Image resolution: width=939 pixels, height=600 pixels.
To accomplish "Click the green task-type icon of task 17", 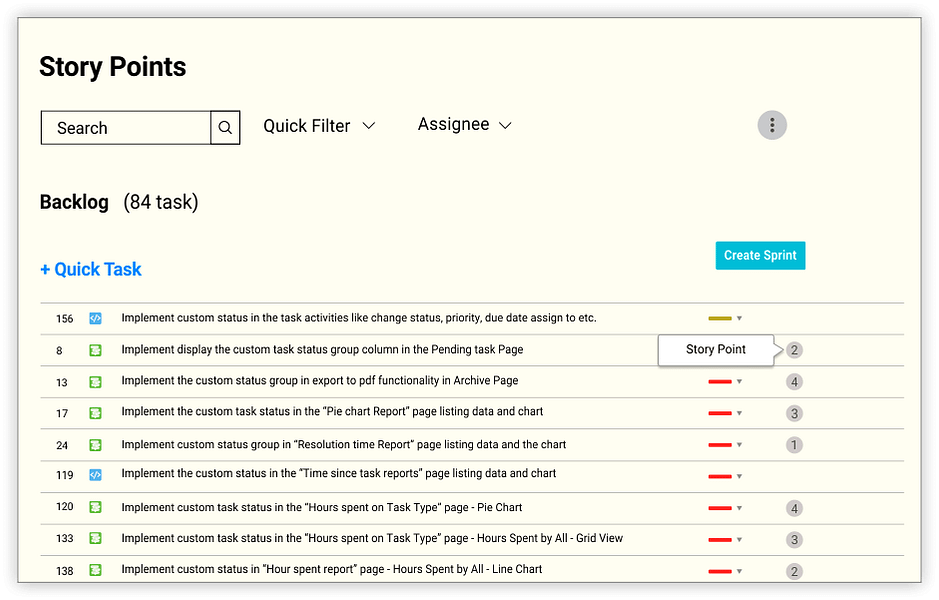I will coord(95,413).
